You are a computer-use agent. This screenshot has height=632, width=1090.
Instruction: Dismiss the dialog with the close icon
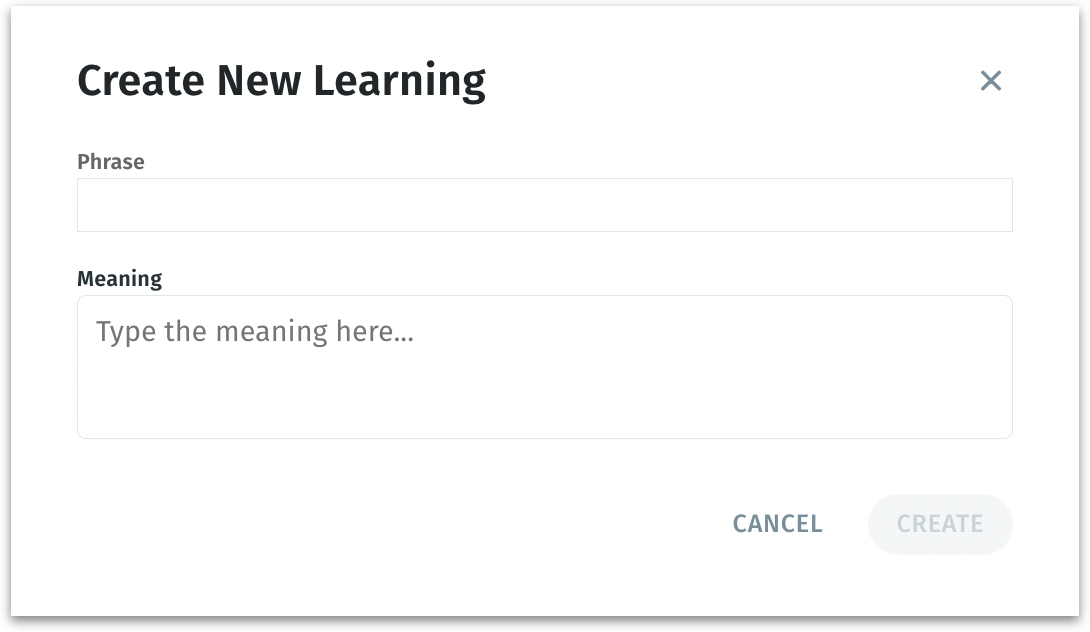(x=990, y=81)
